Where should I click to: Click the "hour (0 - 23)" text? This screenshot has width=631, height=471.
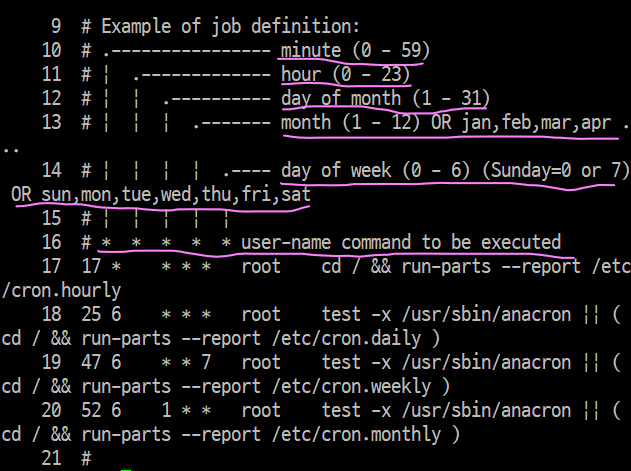[x=345, y=75]
